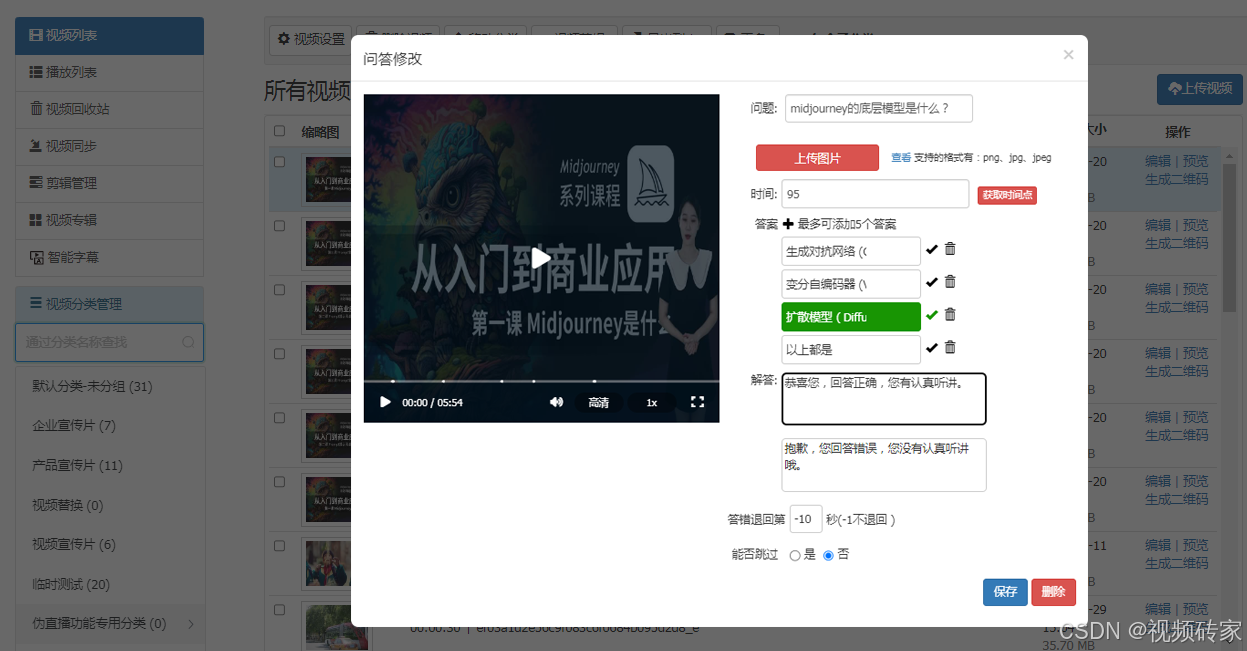Go to 视频回收站 in sidebar
The height and width of the screenshot is (651, 1247).
[x=109, y=109]
